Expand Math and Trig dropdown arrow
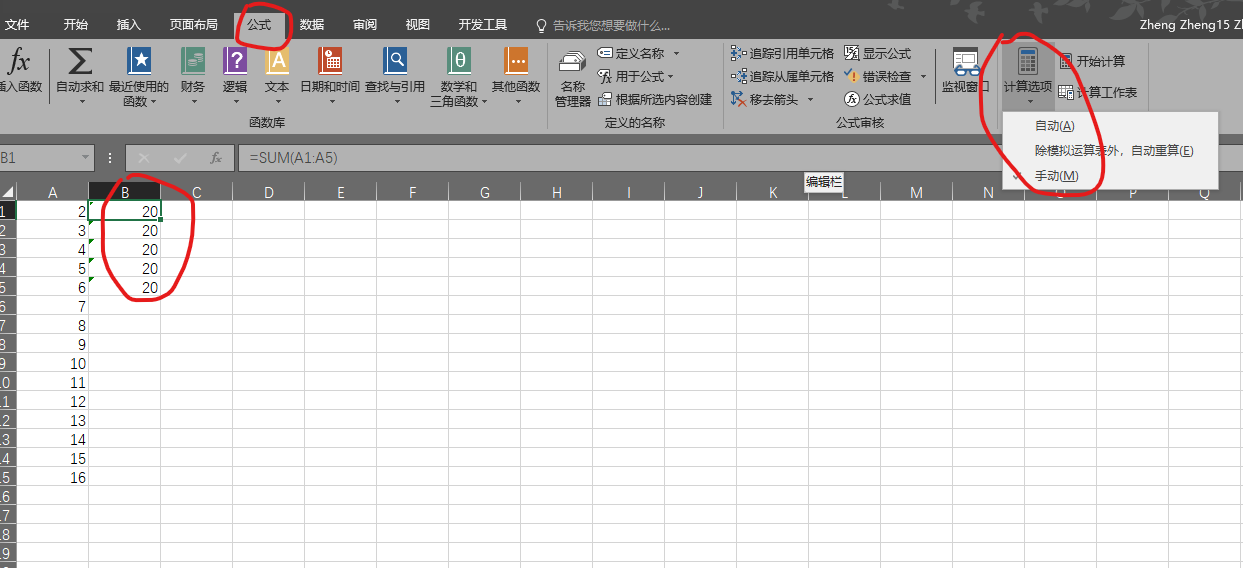 click(484, 101)
